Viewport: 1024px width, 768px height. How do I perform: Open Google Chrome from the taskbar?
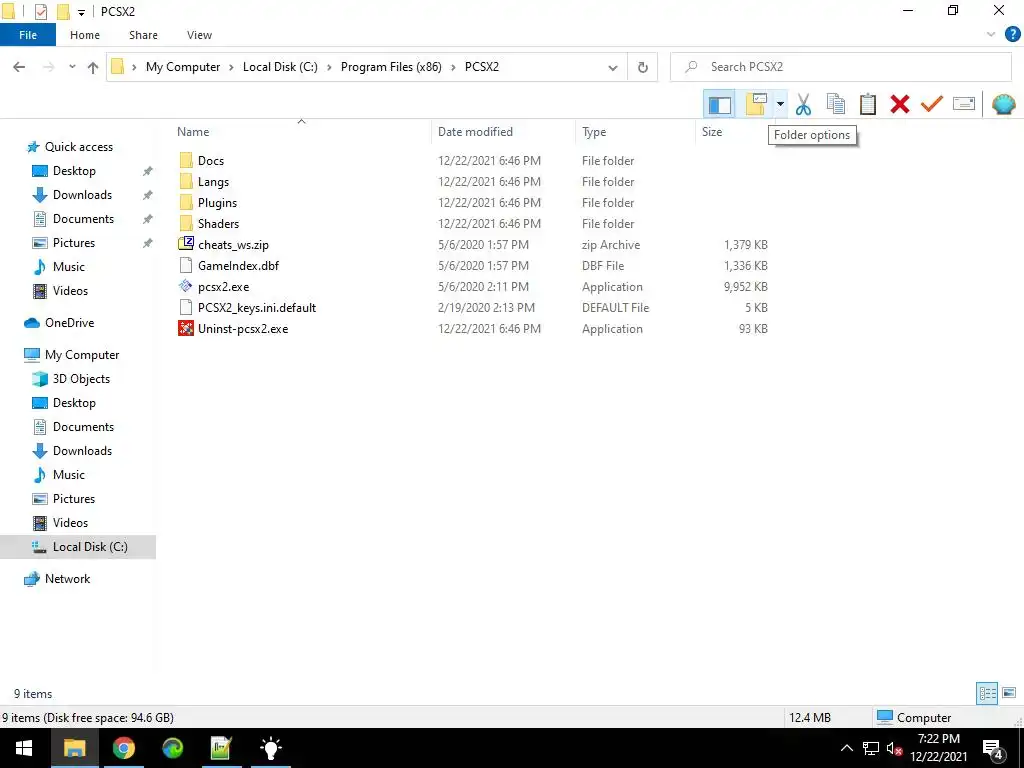(123, 748)
